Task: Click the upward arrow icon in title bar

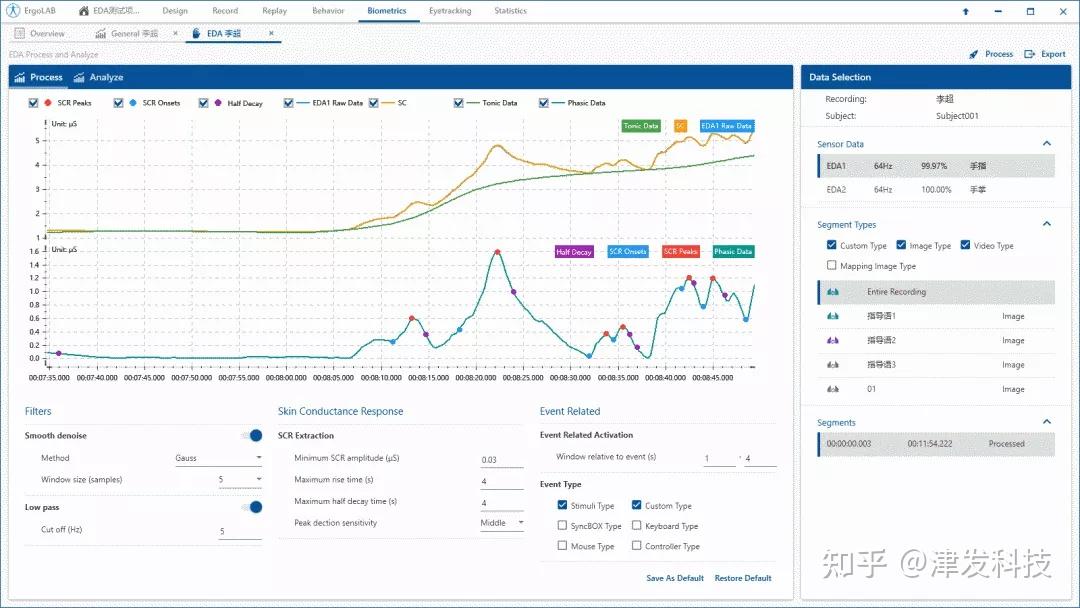Action: [966, 11]
